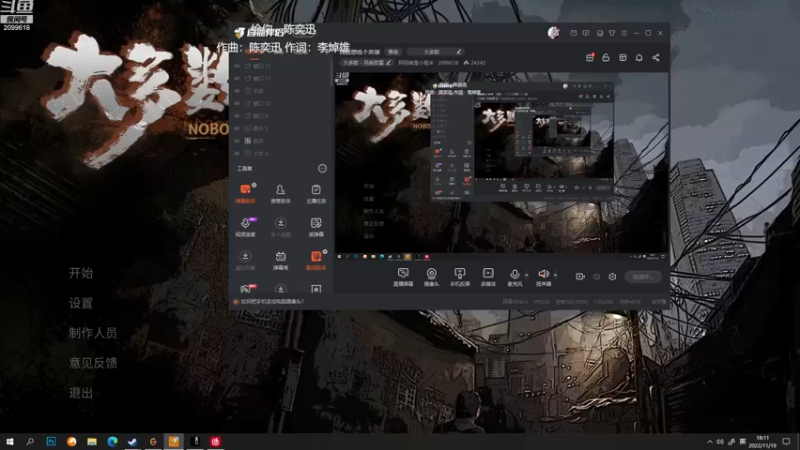Click the shirt skin icon in title bar
Image resolution: width=800 pixels, height=450 pixels.
click(x=612, y=33)
